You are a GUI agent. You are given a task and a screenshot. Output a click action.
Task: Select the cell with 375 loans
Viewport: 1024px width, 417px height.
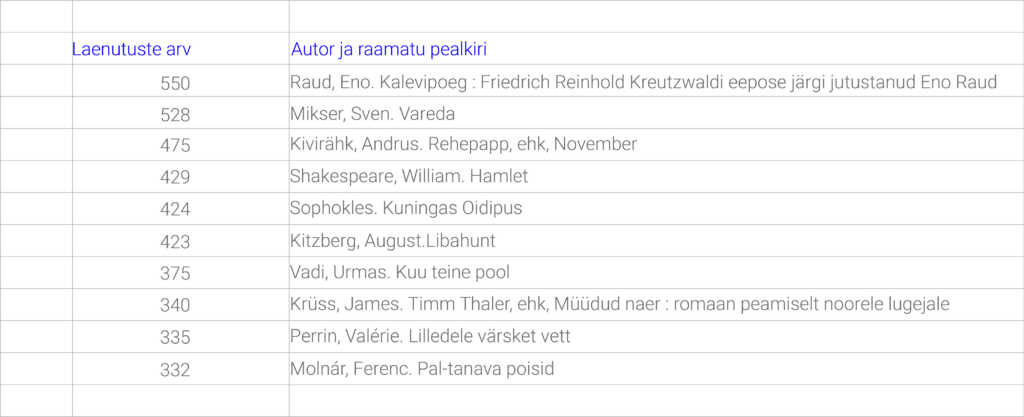[180, 272]
